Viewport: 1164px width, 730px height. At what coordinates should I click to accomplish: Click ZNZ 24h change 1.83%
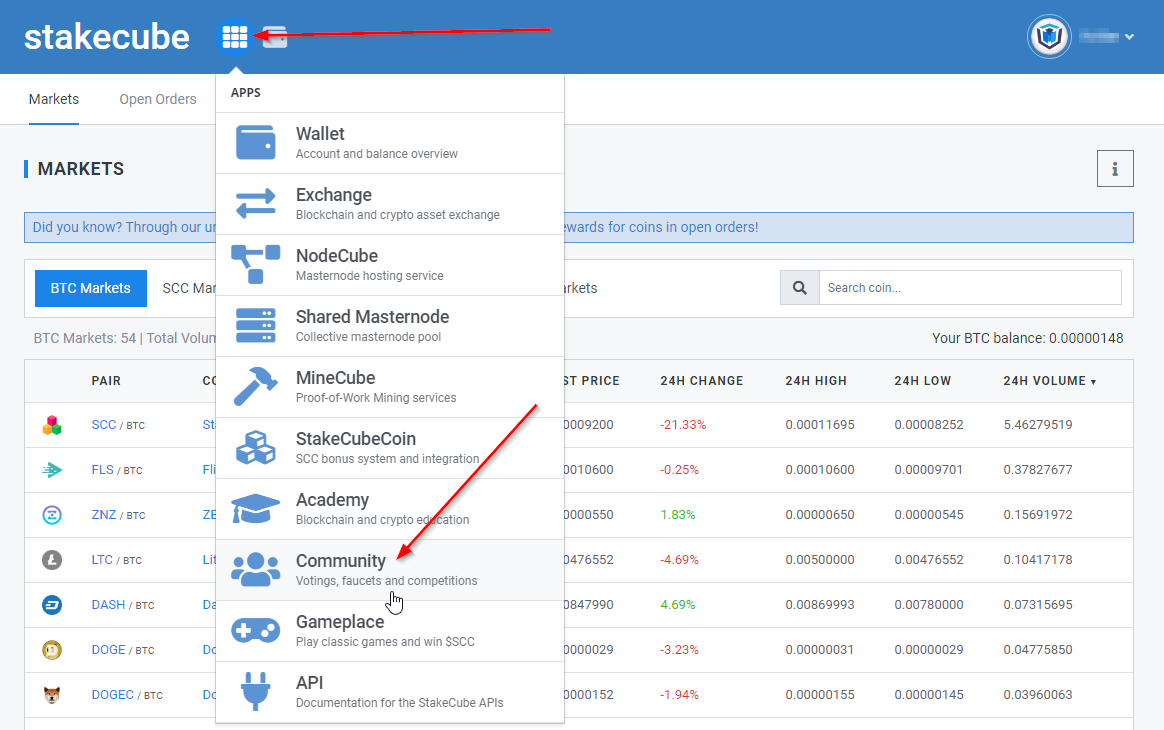678,515
